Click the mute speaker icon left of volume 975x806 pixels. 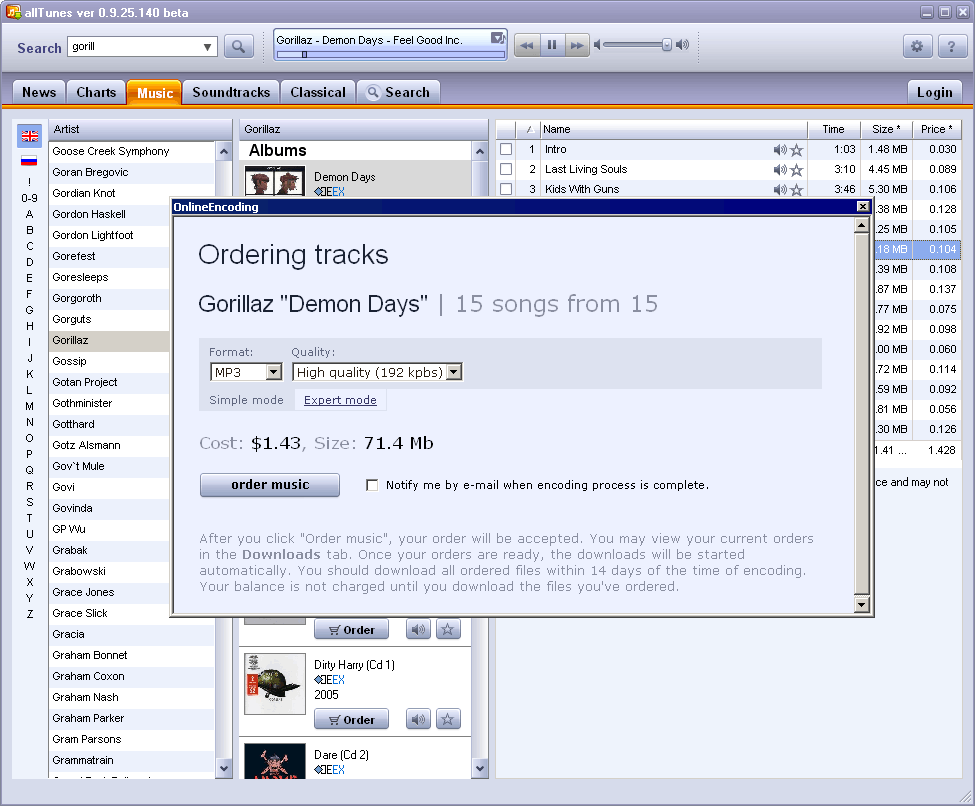pyautogui.click(x=598, y=45)
